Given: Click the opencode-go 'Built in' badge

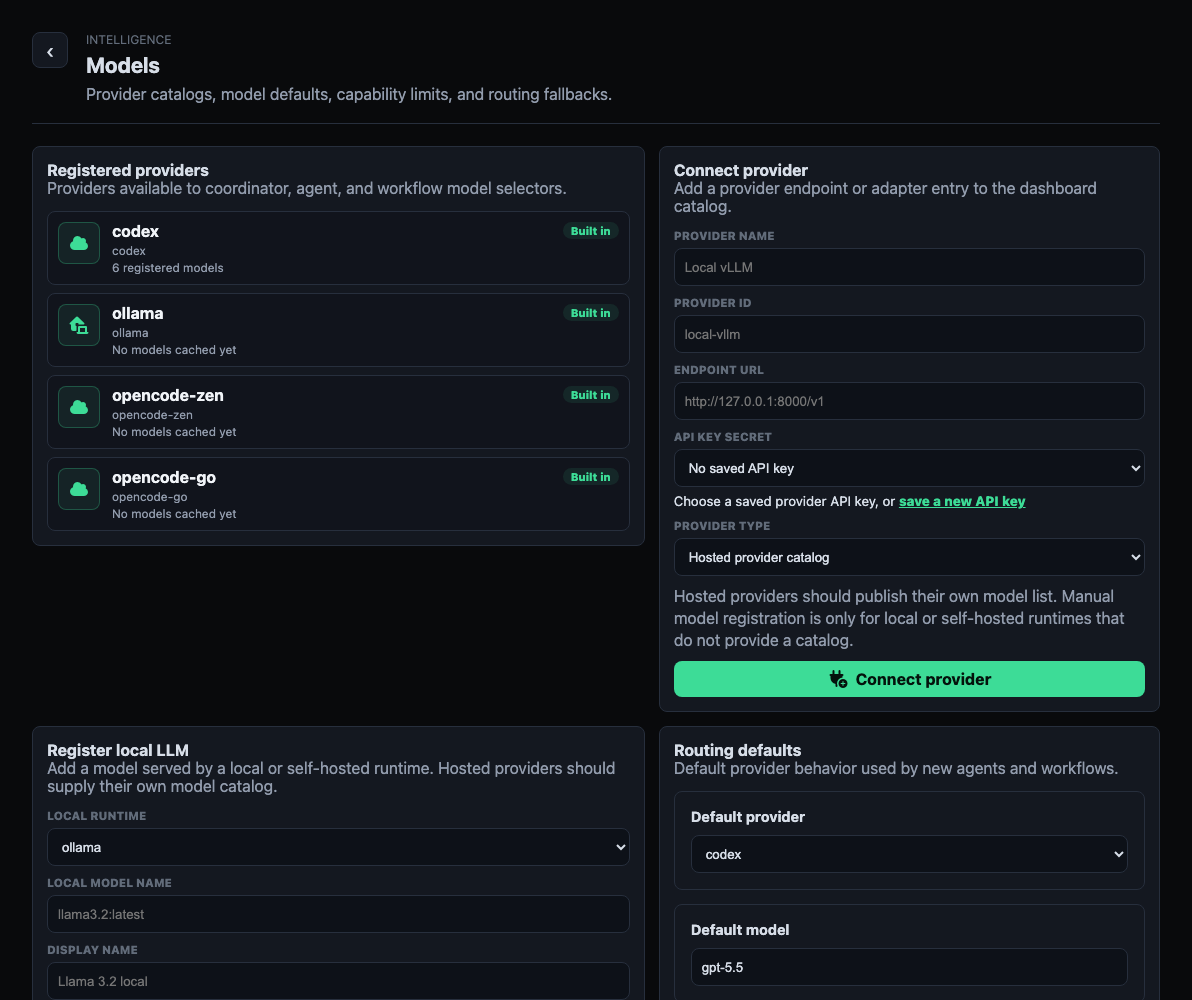Looking at the screenshot, I should [591, 478].
